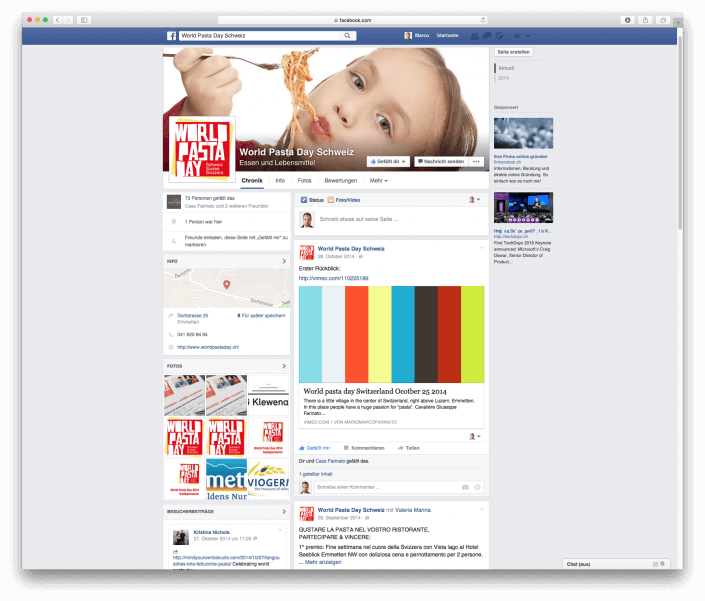Open post-as selector below vimeo preview
The image size is (705, 601).
point(475,436)
